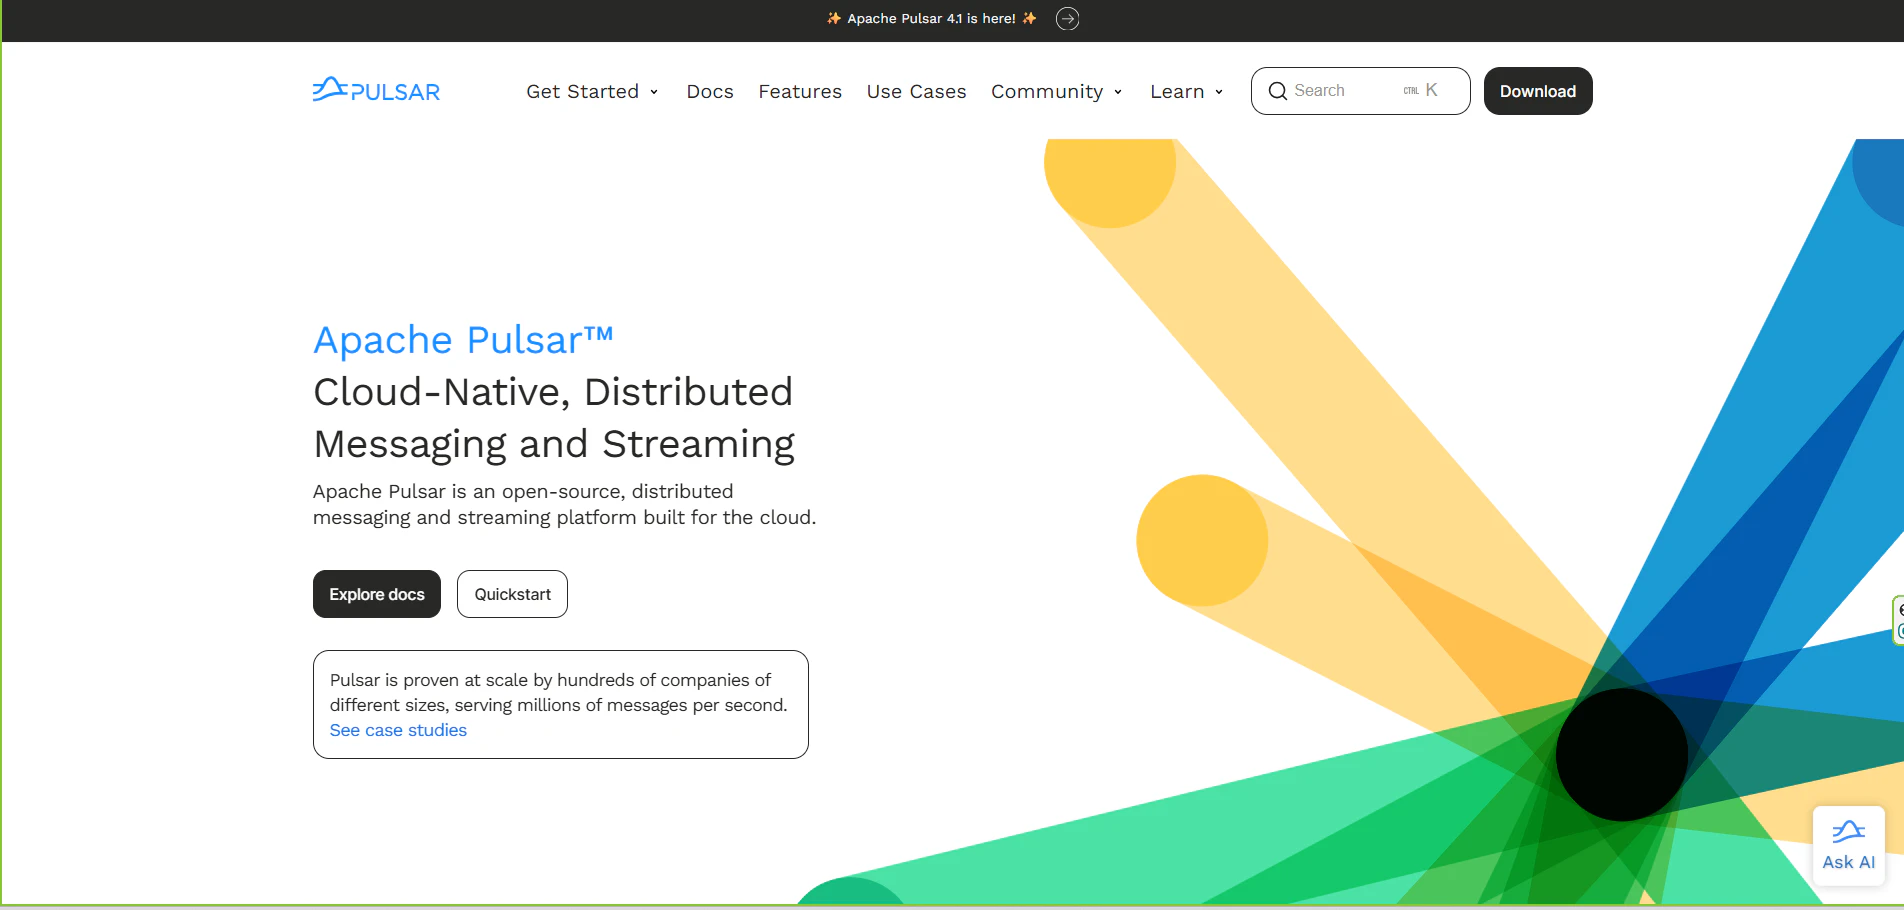Click the Explore docs button
The image size is (1904, 910).
377,594
